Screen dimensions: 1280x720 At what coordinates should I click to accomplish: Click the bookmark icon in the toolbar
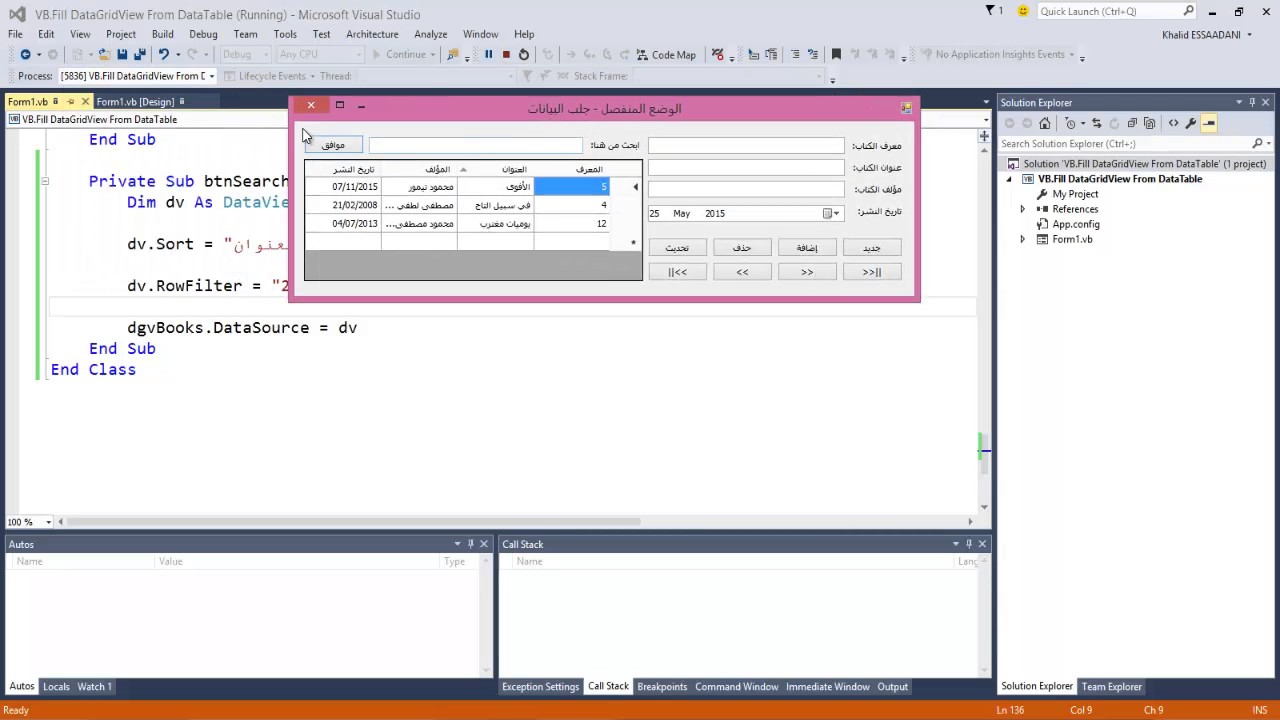(x=837, y=55)
